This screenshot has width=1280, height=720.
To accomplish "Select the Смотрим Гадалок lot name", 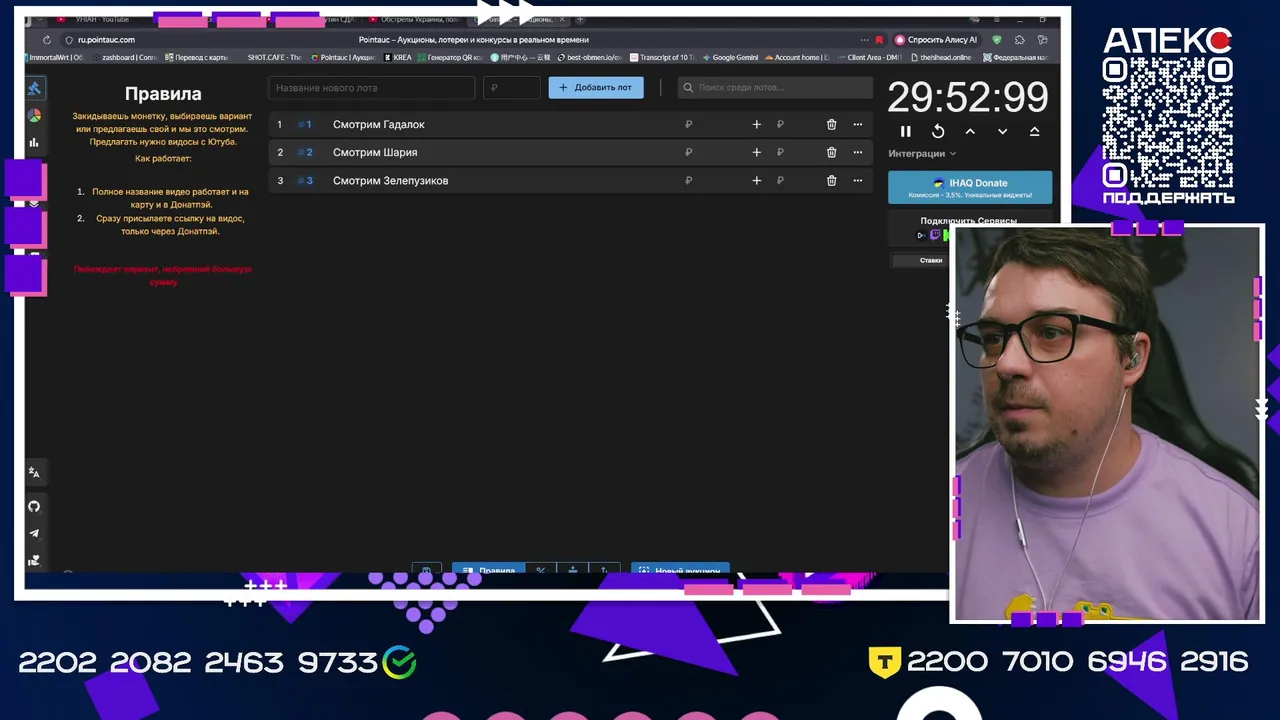I will tap(379, 124).
